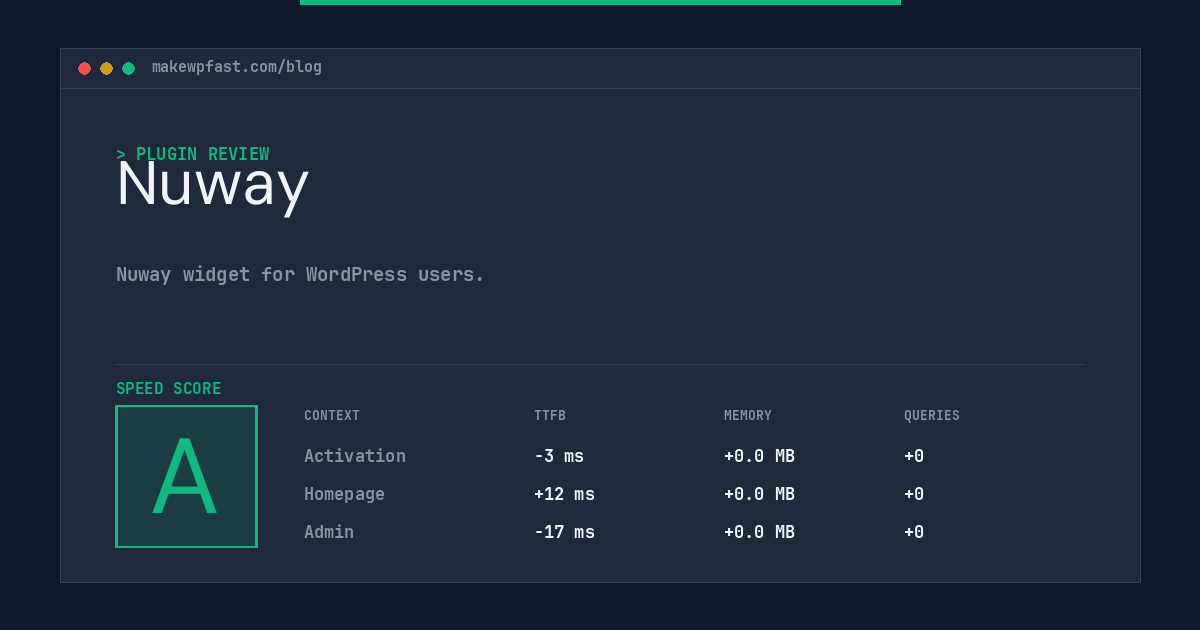Click the yellow minimize window dot

point(106,68)
